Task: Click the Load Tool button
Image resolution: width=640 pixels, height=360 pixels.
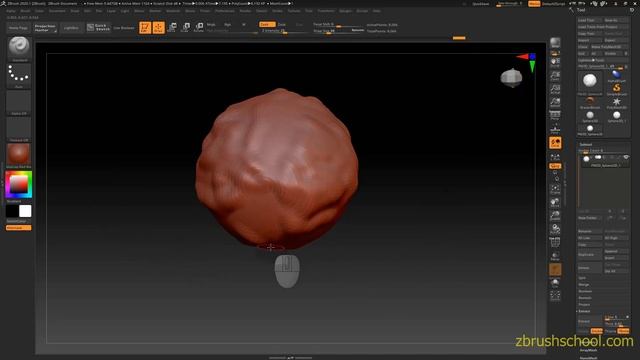Action: tap(589, 20)
